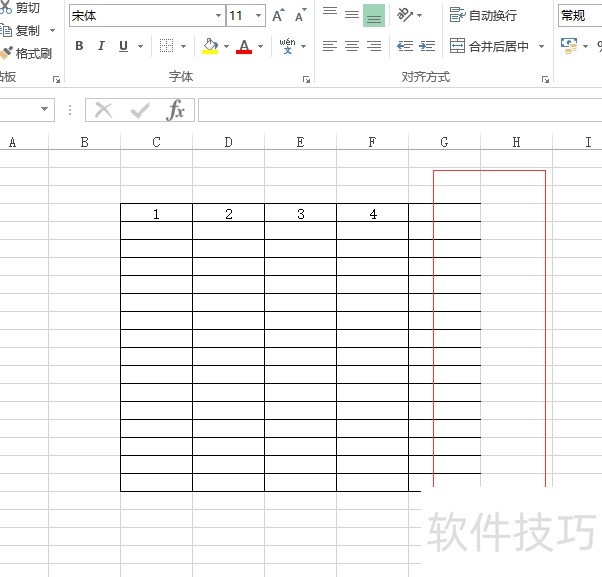Select the Format Painter (格式刷) tool
602x577 pixels.
pos(26,53)
